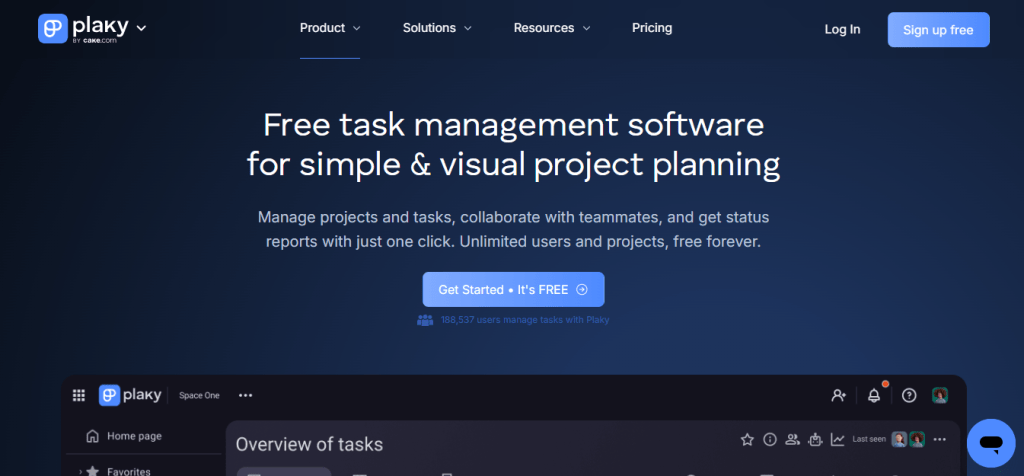
Task: Click the board members icon
Action: click(792, 439)
